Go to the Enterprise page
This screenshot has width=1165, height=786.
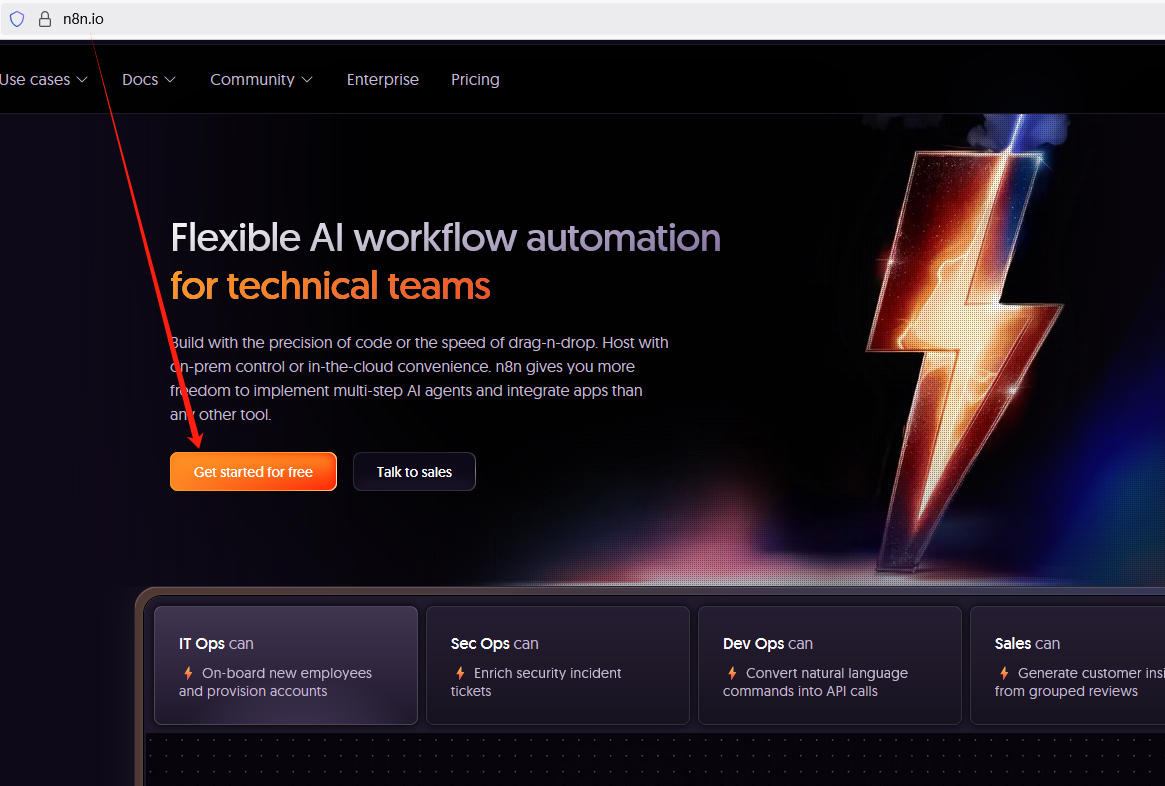(x=383, y=79)
